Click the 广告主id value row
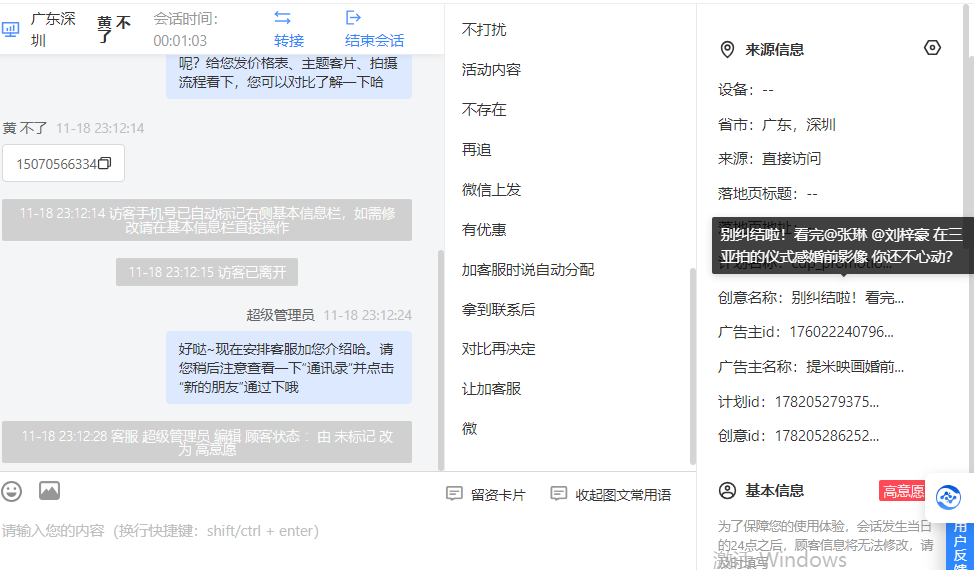This screenshot has width=974, height=570. (806, 332)
